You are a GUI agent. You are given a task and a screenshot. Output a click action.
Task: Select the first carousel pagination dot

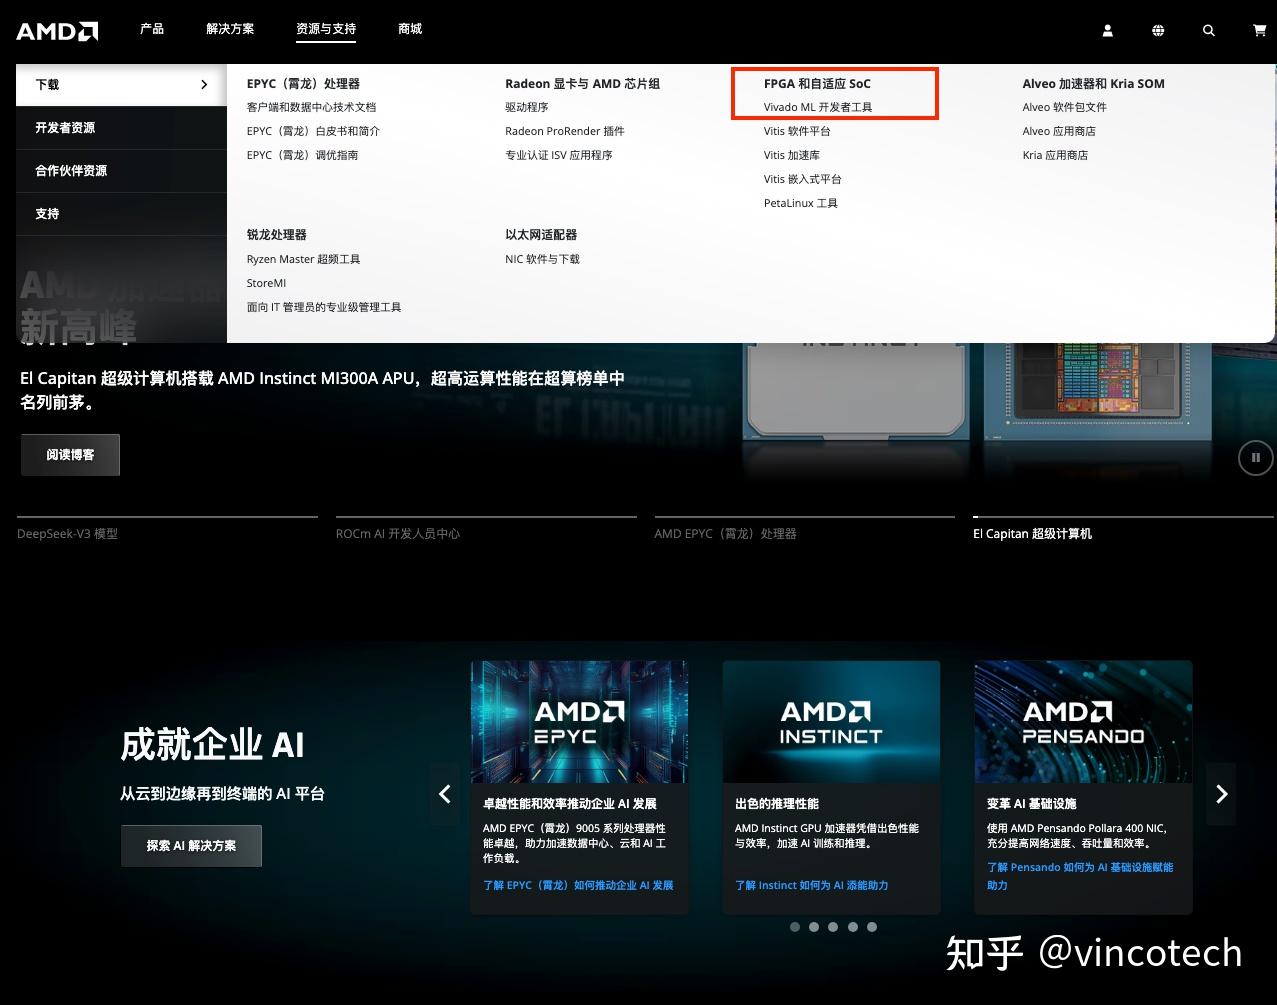click(x=794, y=927)
